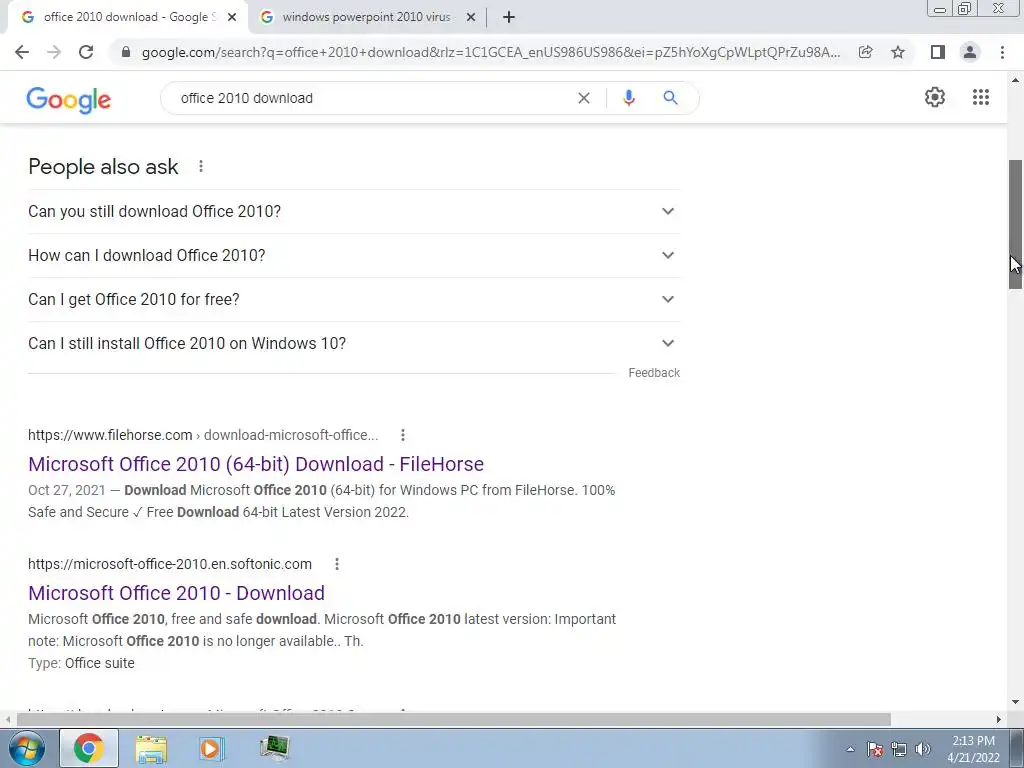
Task: Open the Chrome side panel
Action: click(x=938, y=52)
